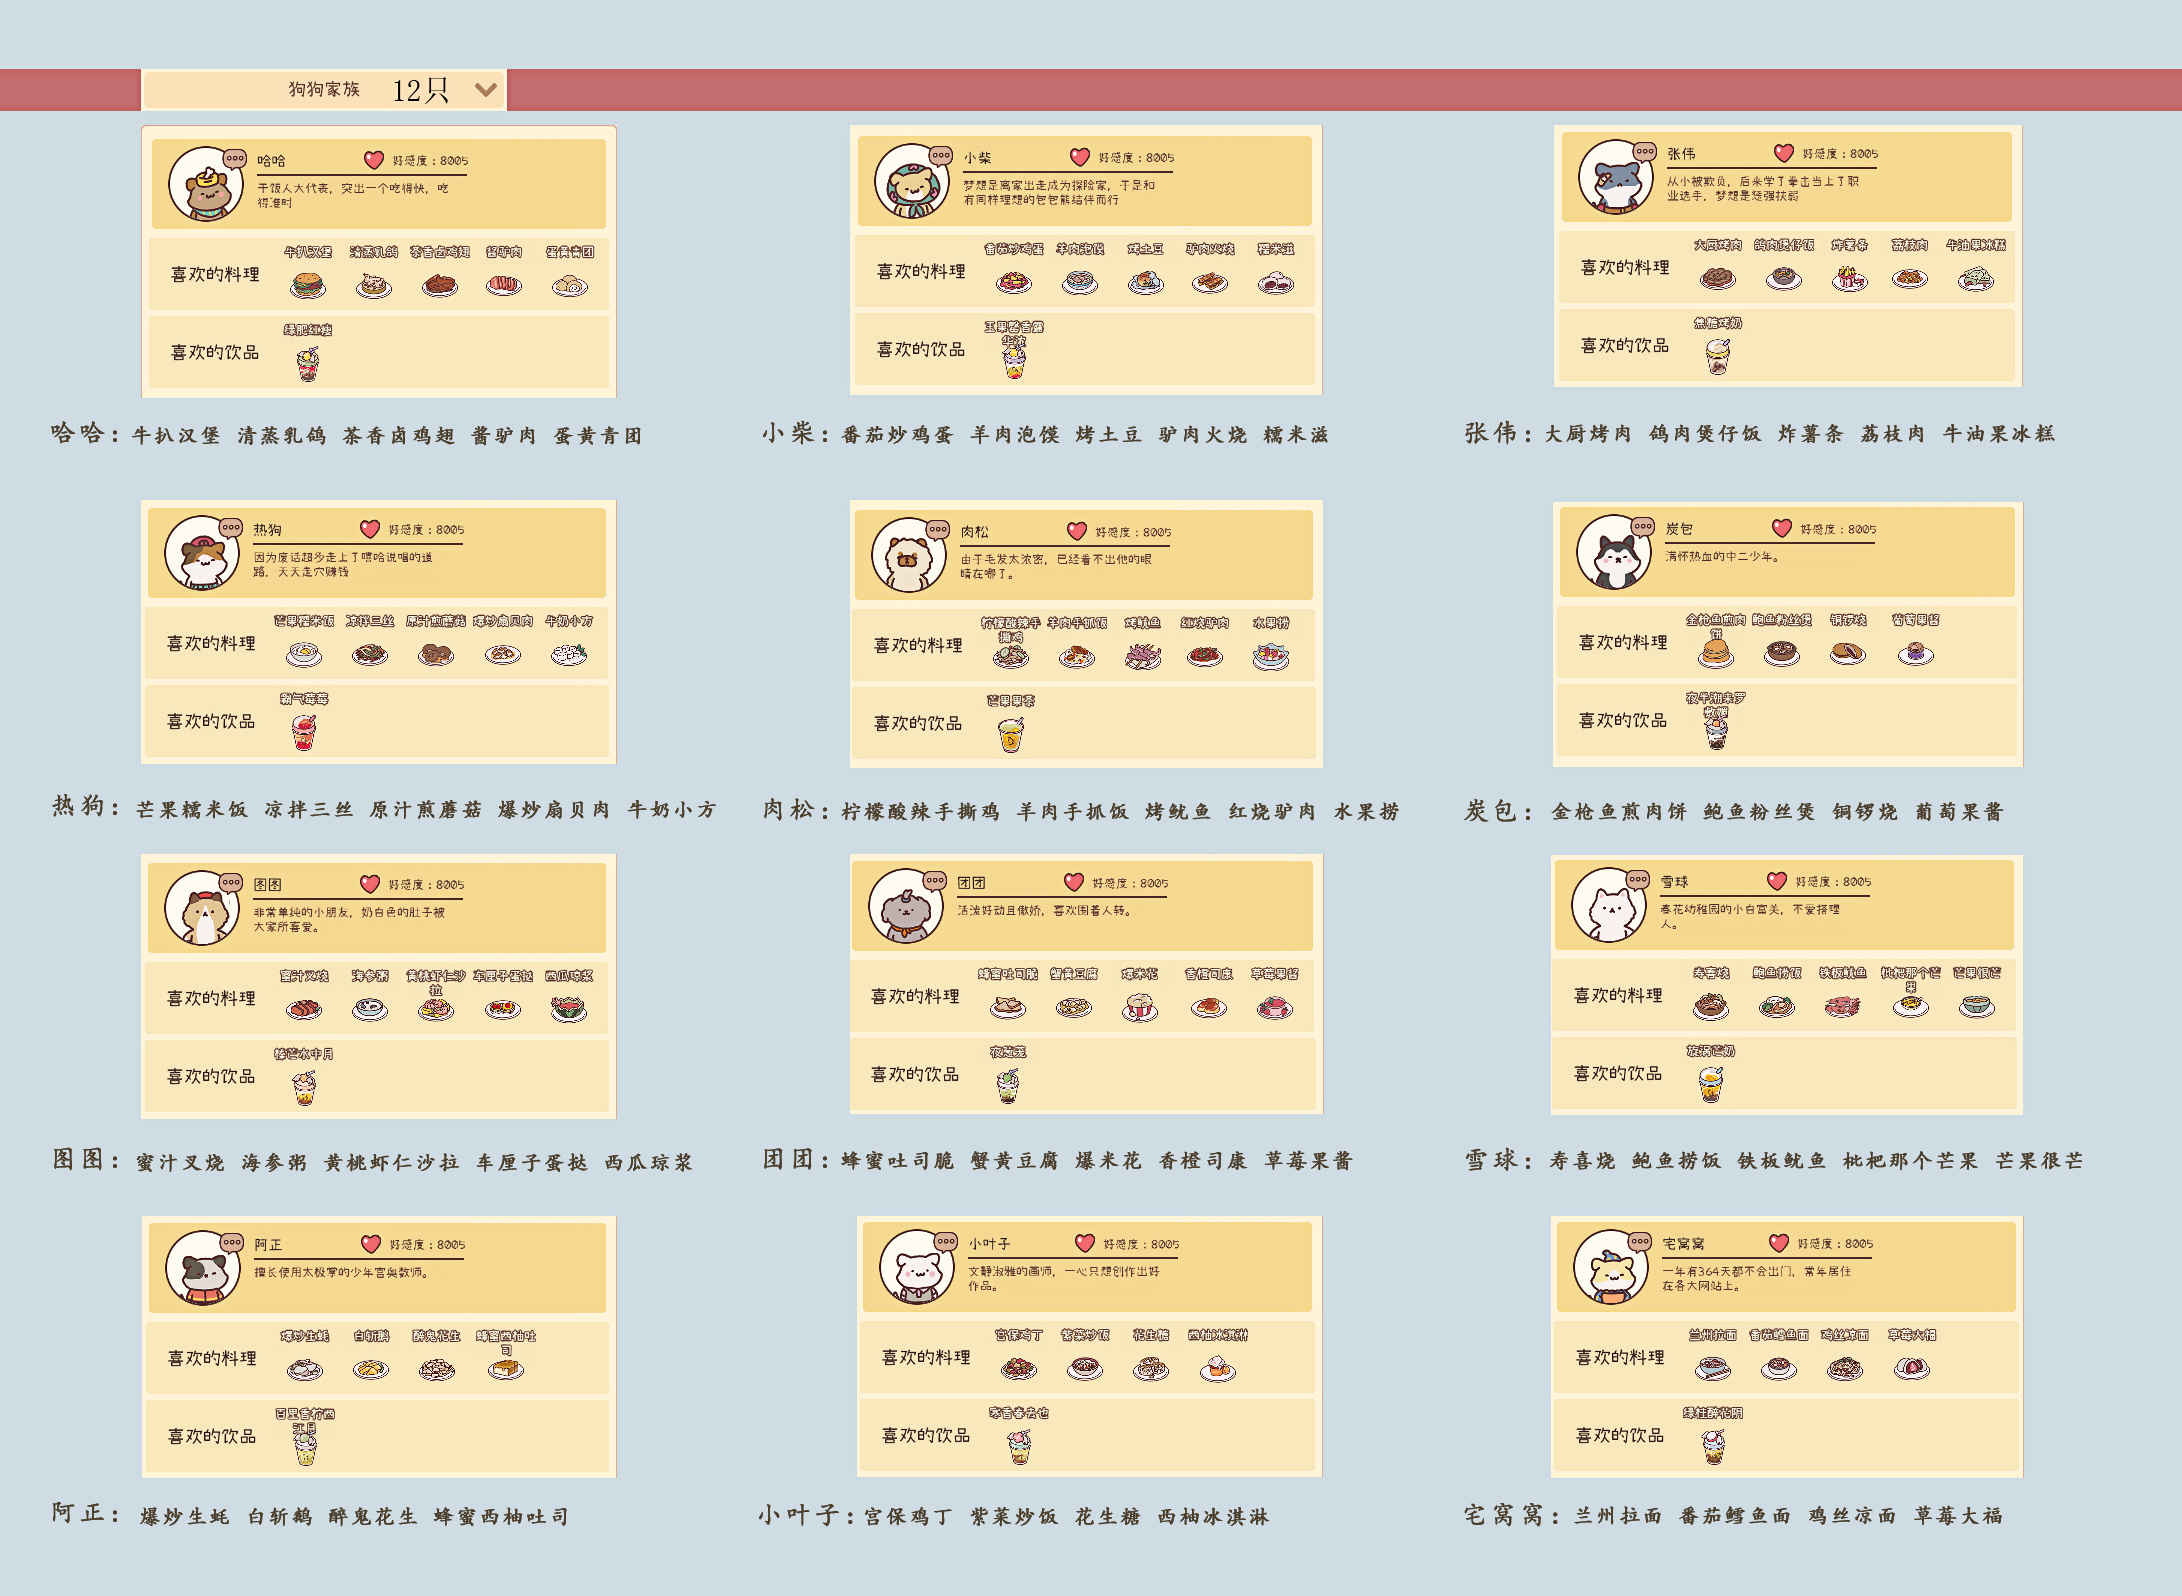
Task: Select the 番茄炒鸡蛋 dish icon in 小柴's card
Action: (x=1013, y=282)
